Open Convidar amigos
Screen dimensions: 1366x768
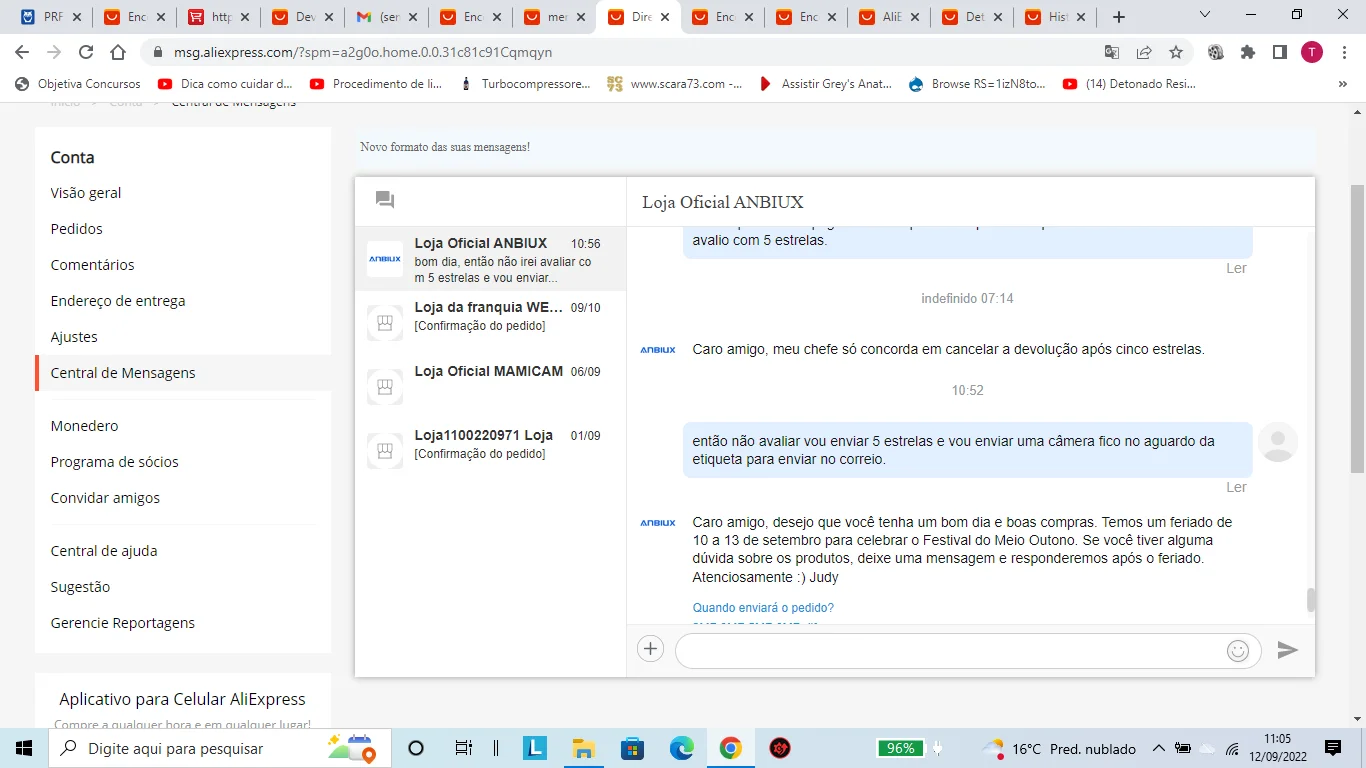click(x=105, y=498)
